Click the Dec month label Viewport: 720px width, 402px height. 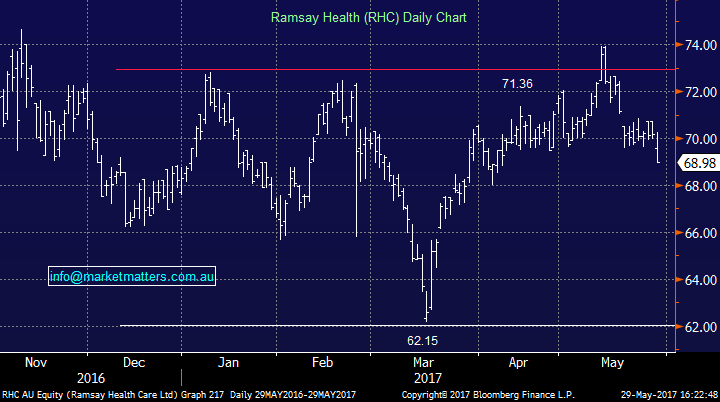point(134,362)
